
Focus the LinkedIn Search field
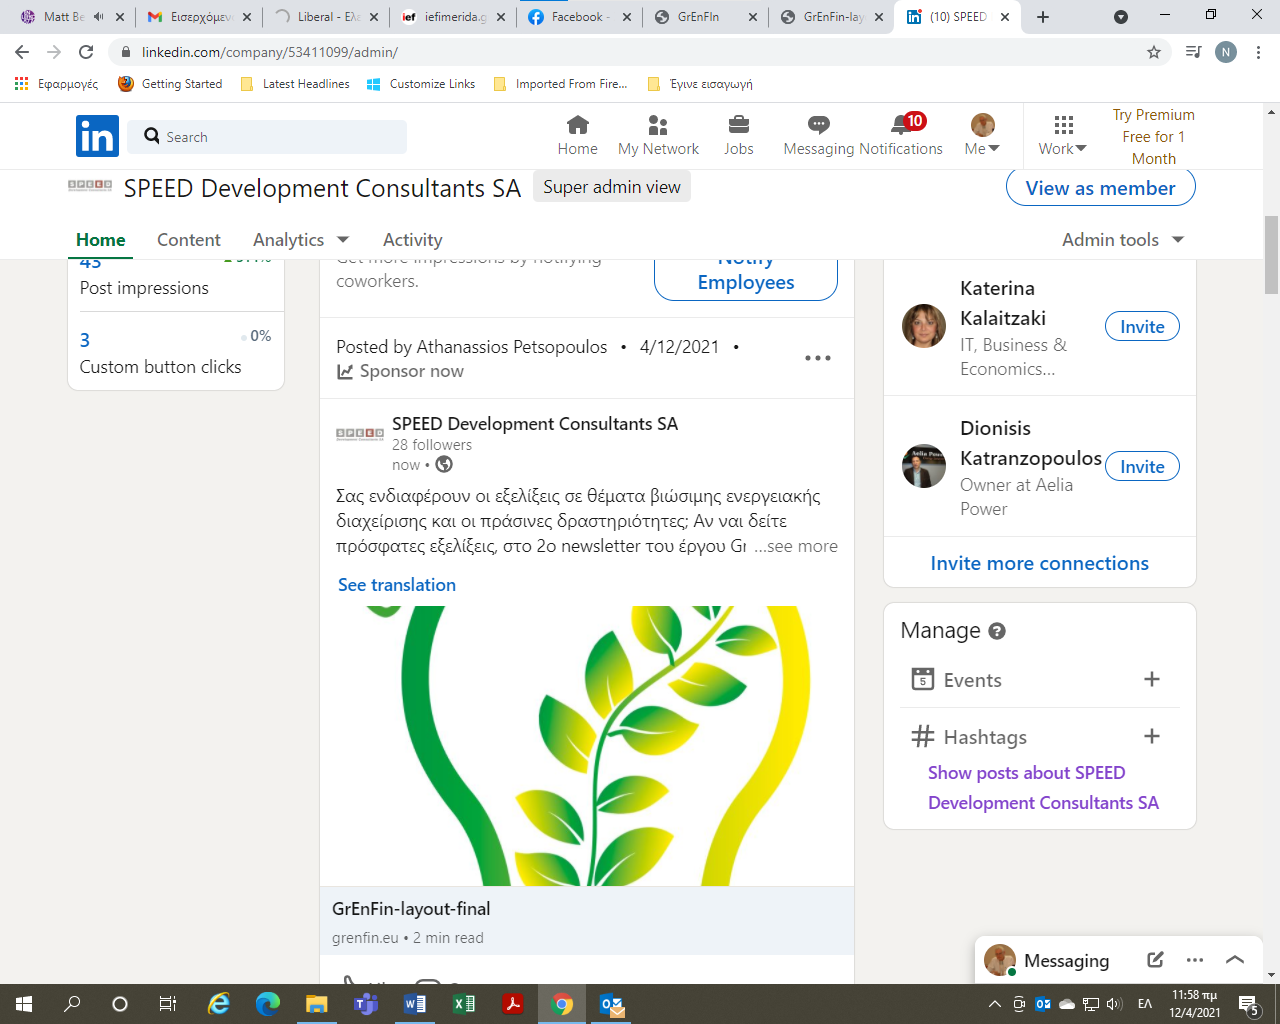(x=267, y=137)
